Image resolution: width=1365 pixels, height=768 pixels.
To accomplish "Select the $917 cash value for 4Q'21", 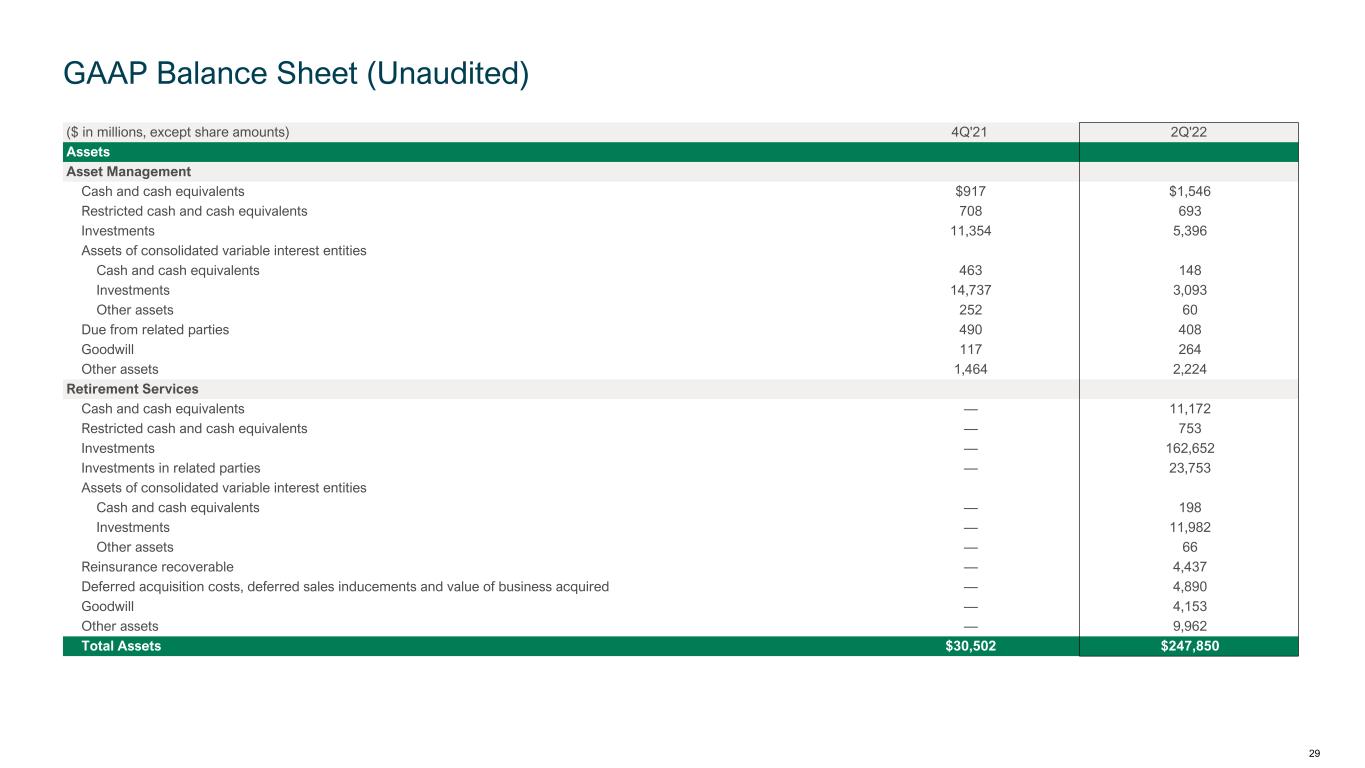I will pyautogui.click(x=968, y=191).
